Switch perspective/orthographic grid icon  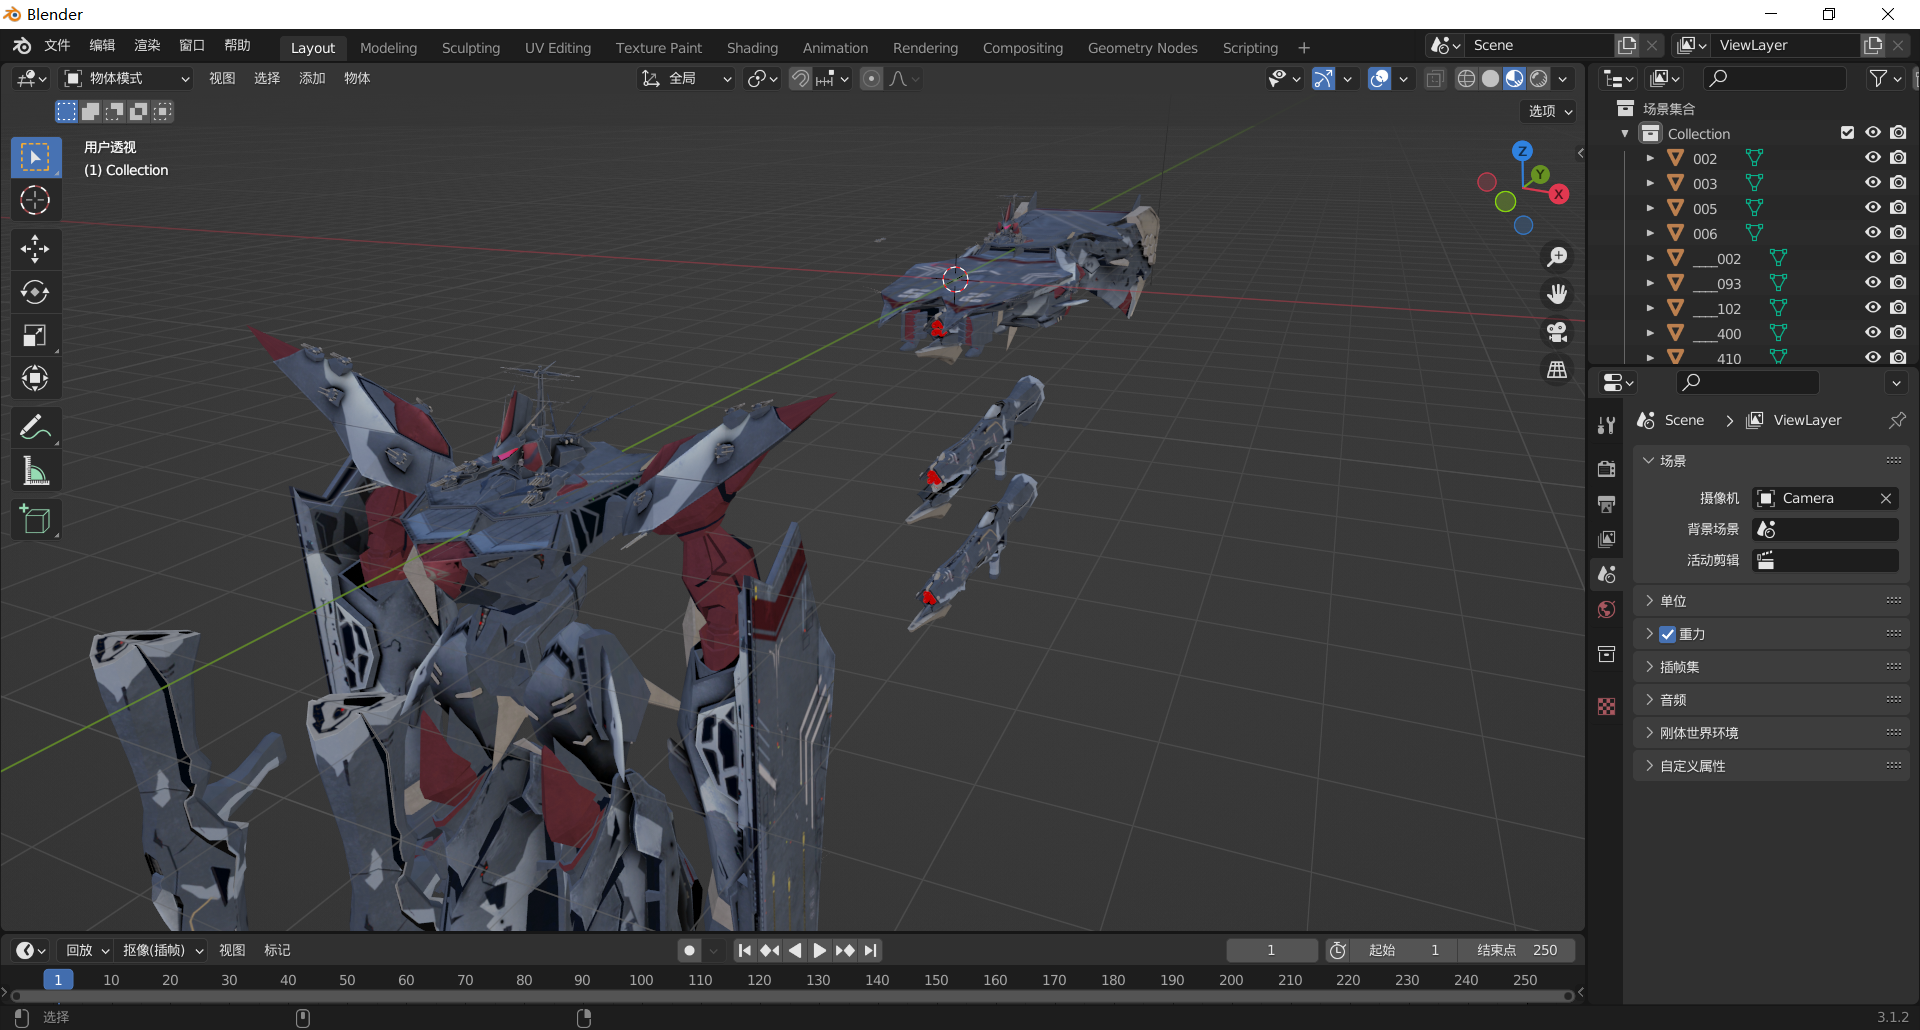tap(1557, 370)
